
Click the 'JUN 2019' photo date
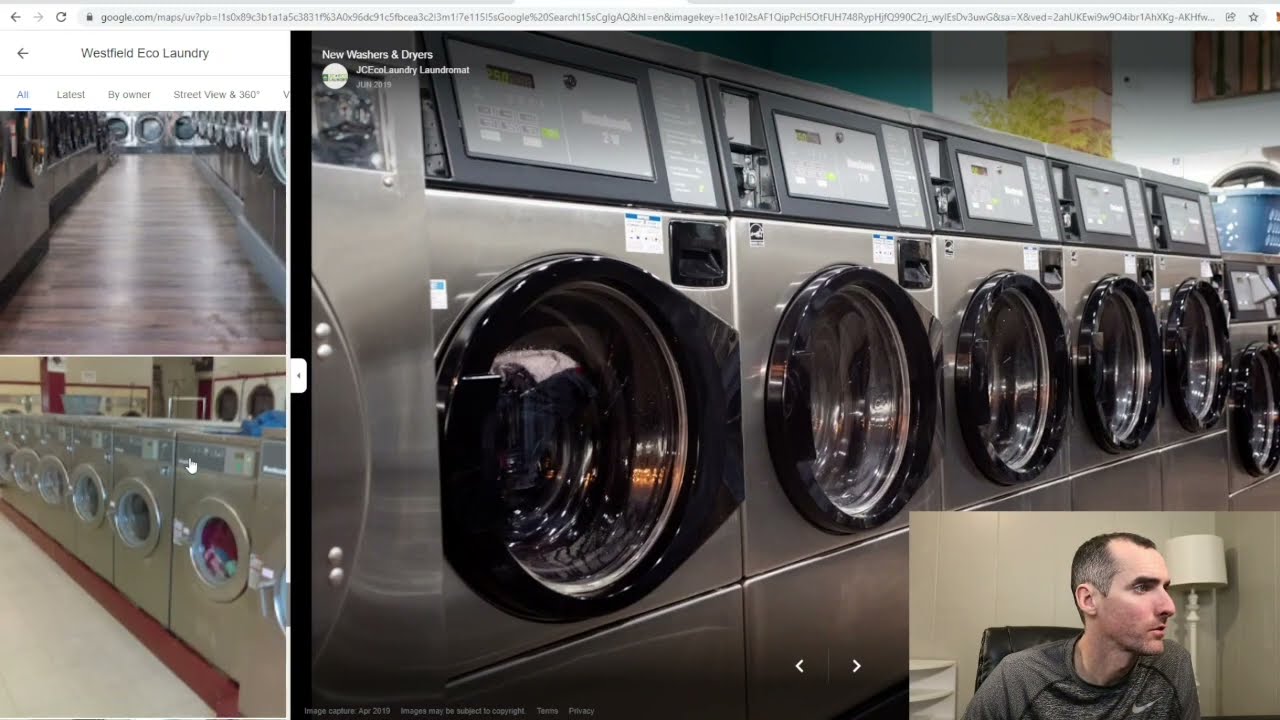pos(373,85)
